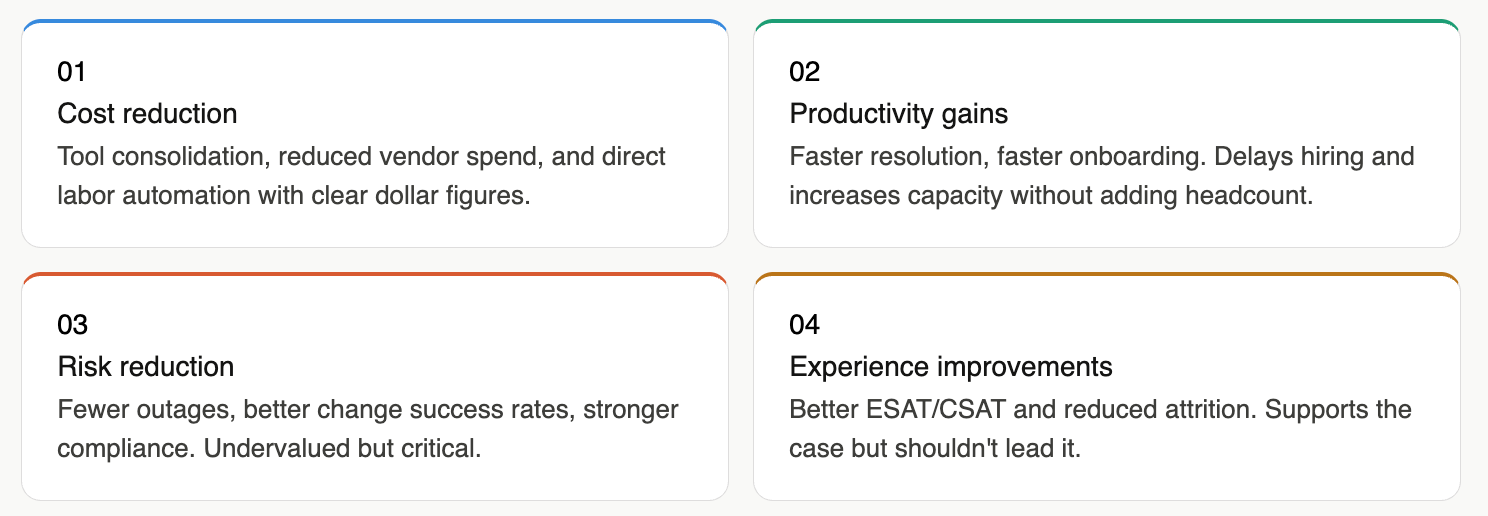Click the tool consolidation description text

point(361,176)
